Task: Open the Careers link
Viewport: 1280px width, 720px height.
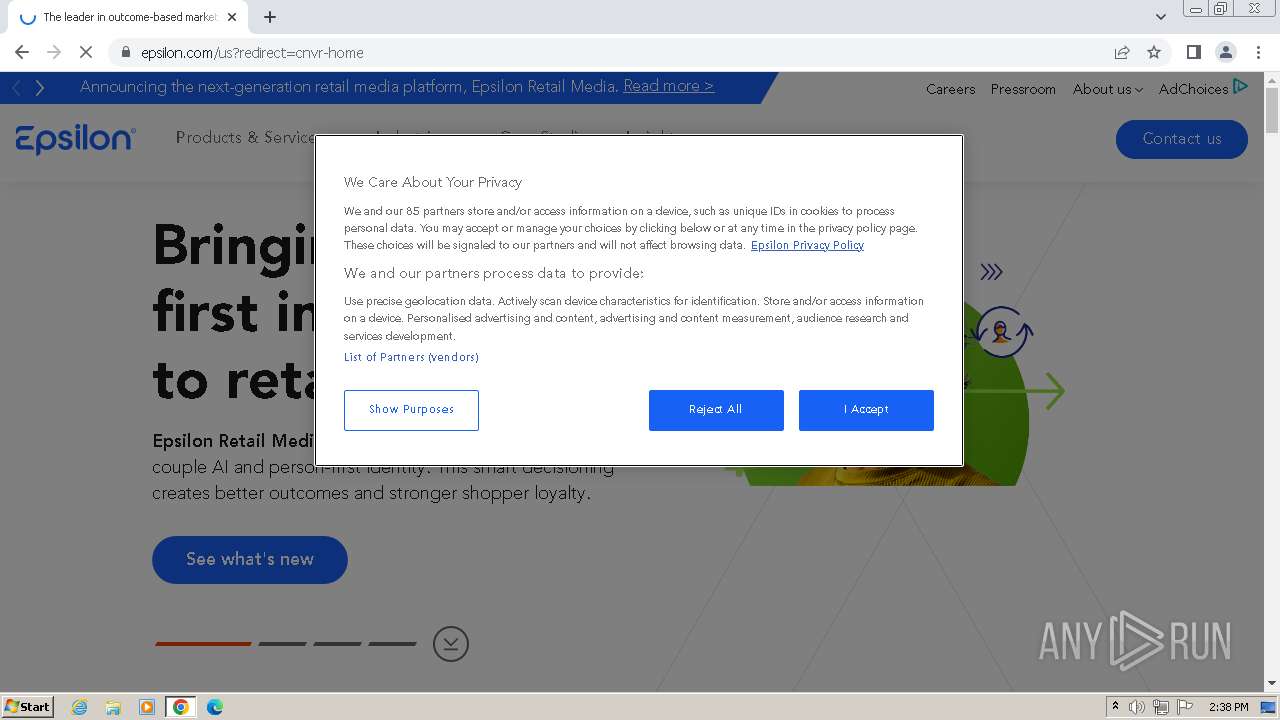Action: coord(950,89)
